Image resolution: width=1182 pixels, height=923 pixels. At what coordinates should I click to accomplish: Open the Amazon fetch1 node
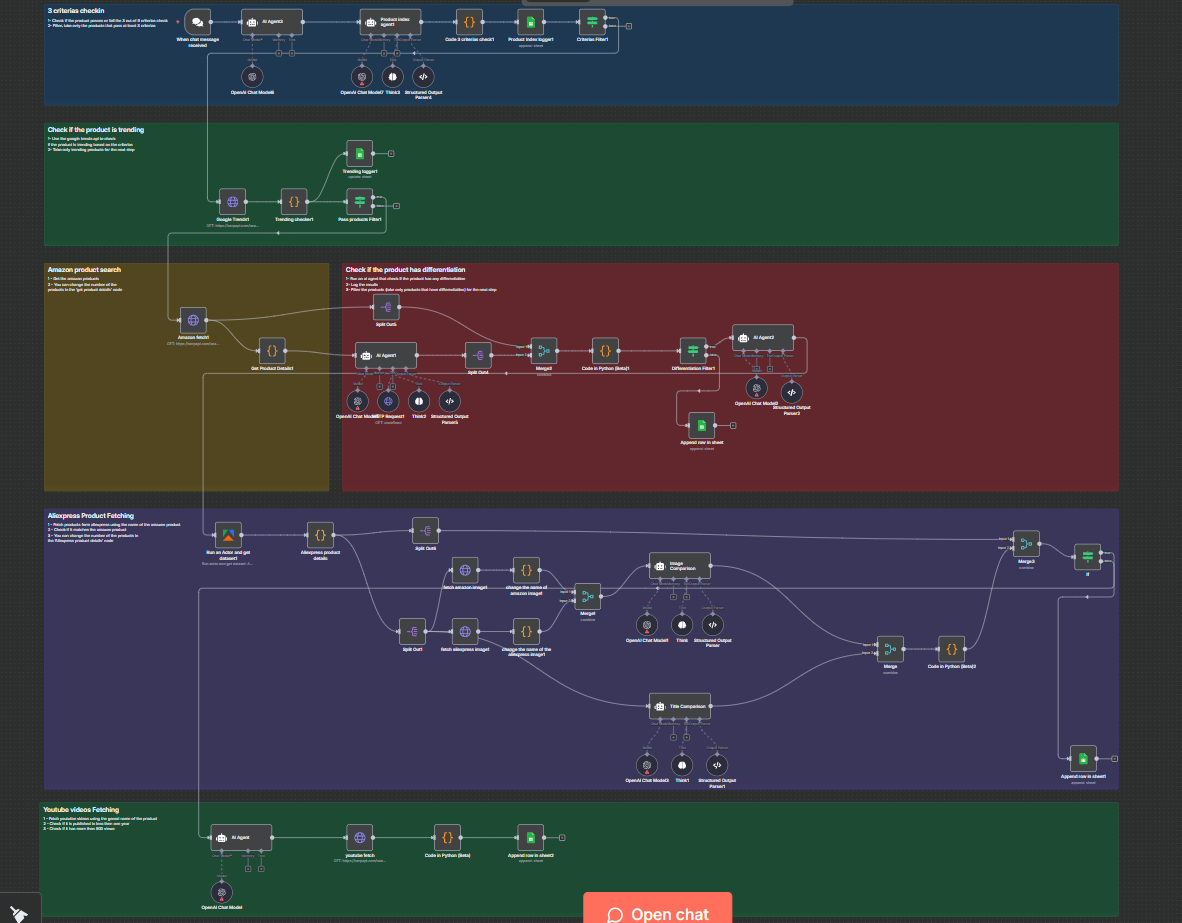pyautogui.click(x=191, y=320)
